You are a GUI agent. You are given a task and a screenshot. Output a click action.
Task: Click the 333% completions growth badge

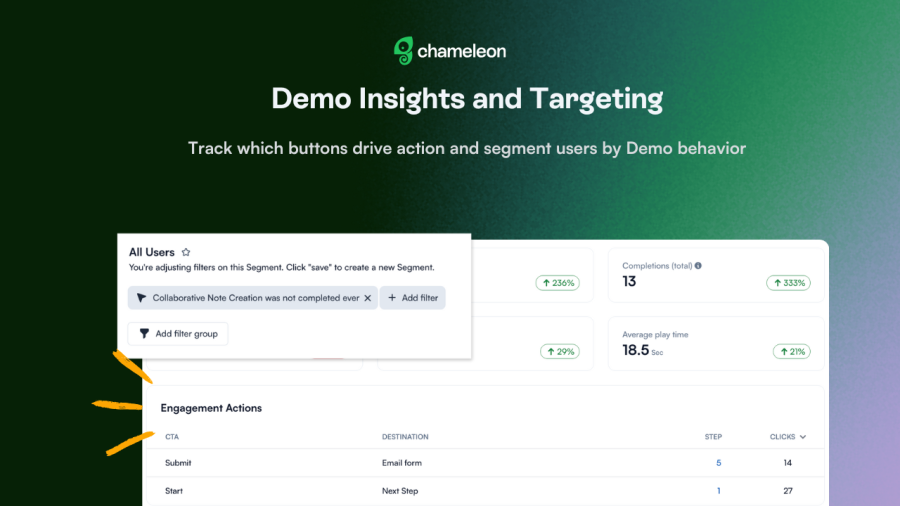pyautogui.click(x=788, y=283)
